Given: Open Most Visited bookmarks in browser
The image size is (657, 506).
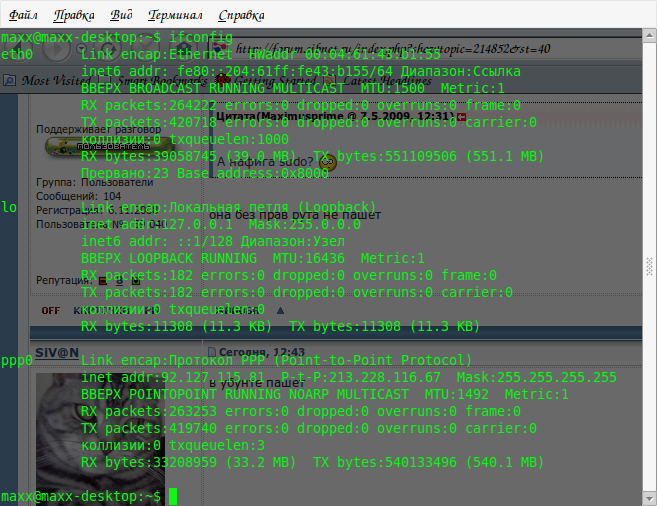Looking at the screenshot, I should (x=47, y=80).
